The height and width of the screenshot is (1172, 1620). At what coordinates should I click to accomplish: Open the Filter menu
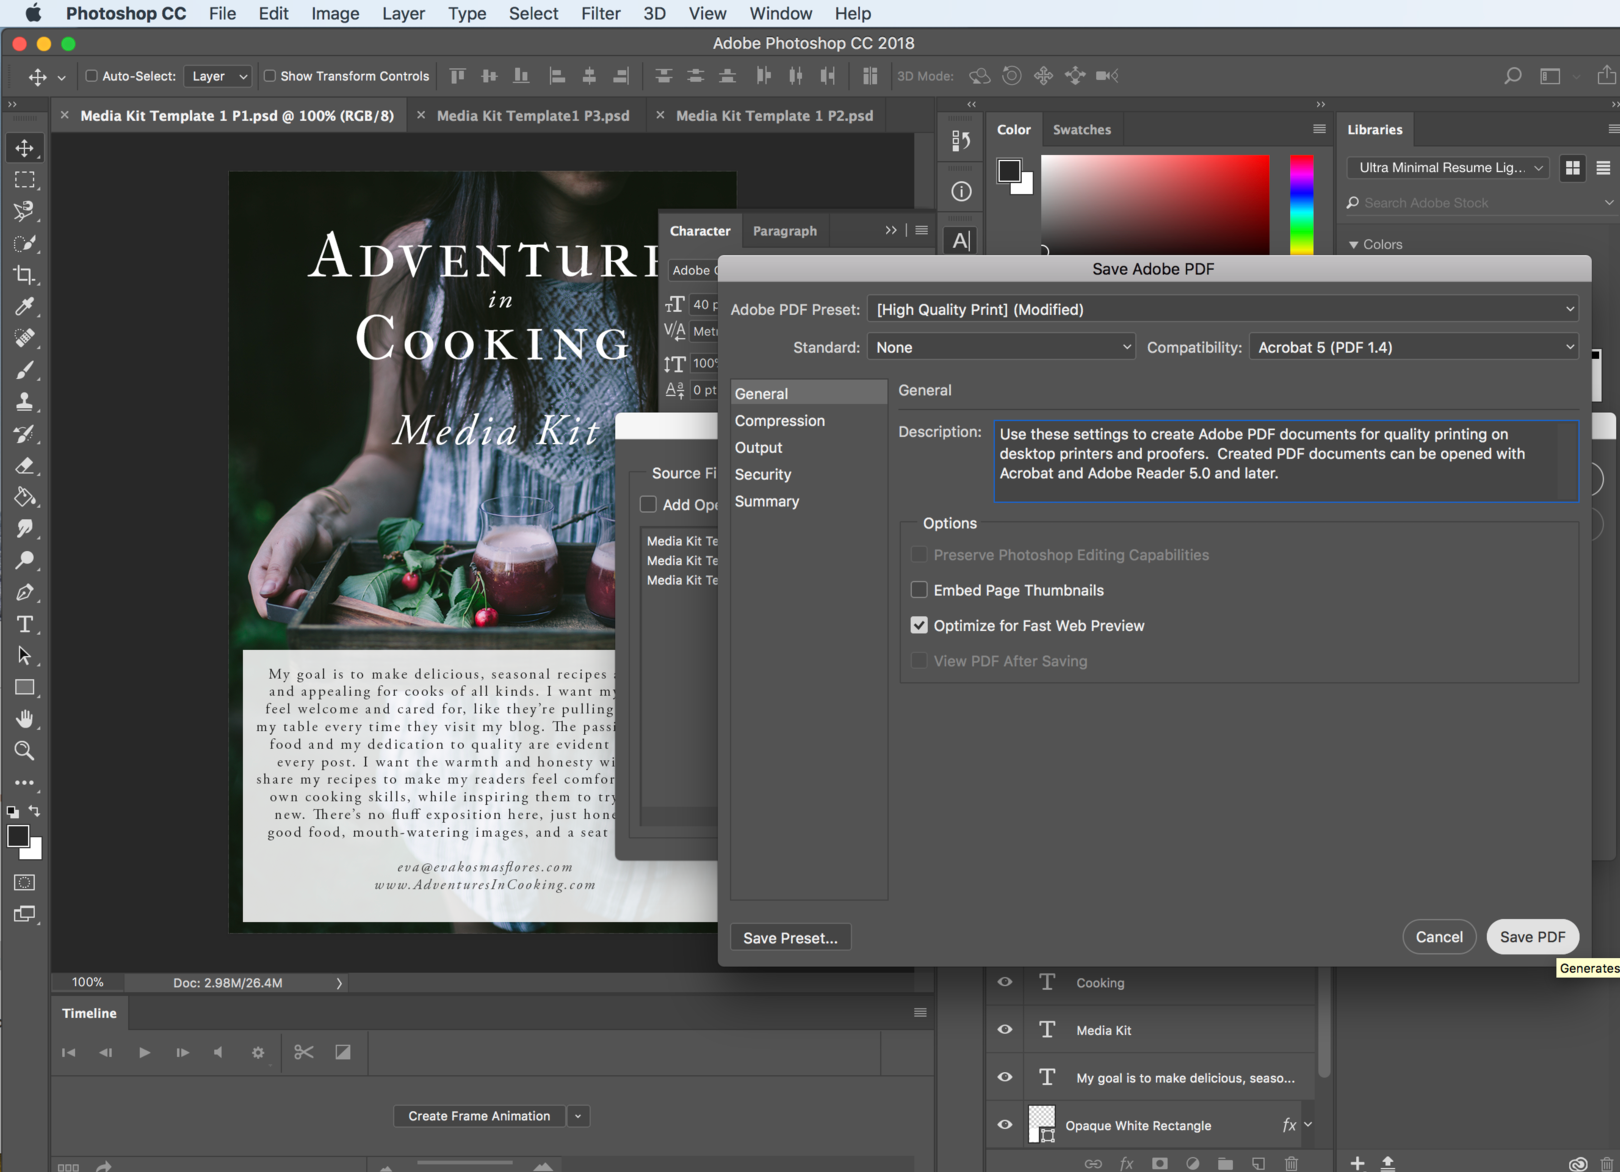tap(600, 13)
